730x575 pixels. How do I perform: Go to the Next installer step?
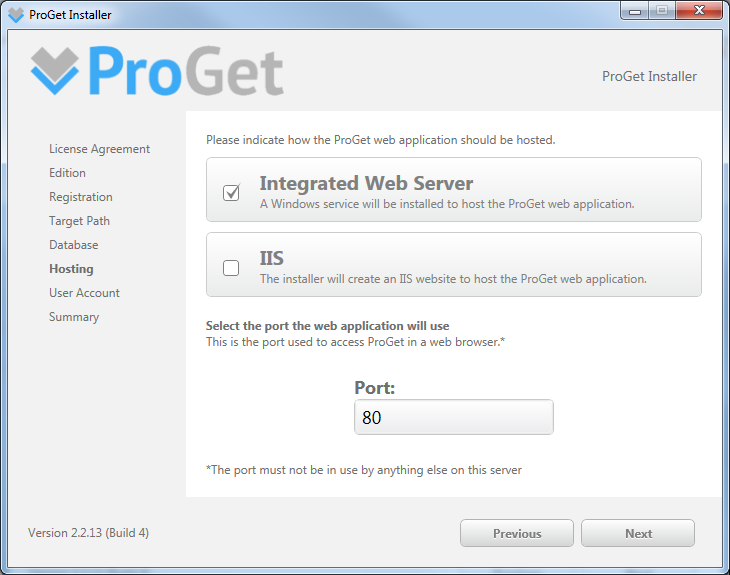pyautogui.click(x=638, y=533)
